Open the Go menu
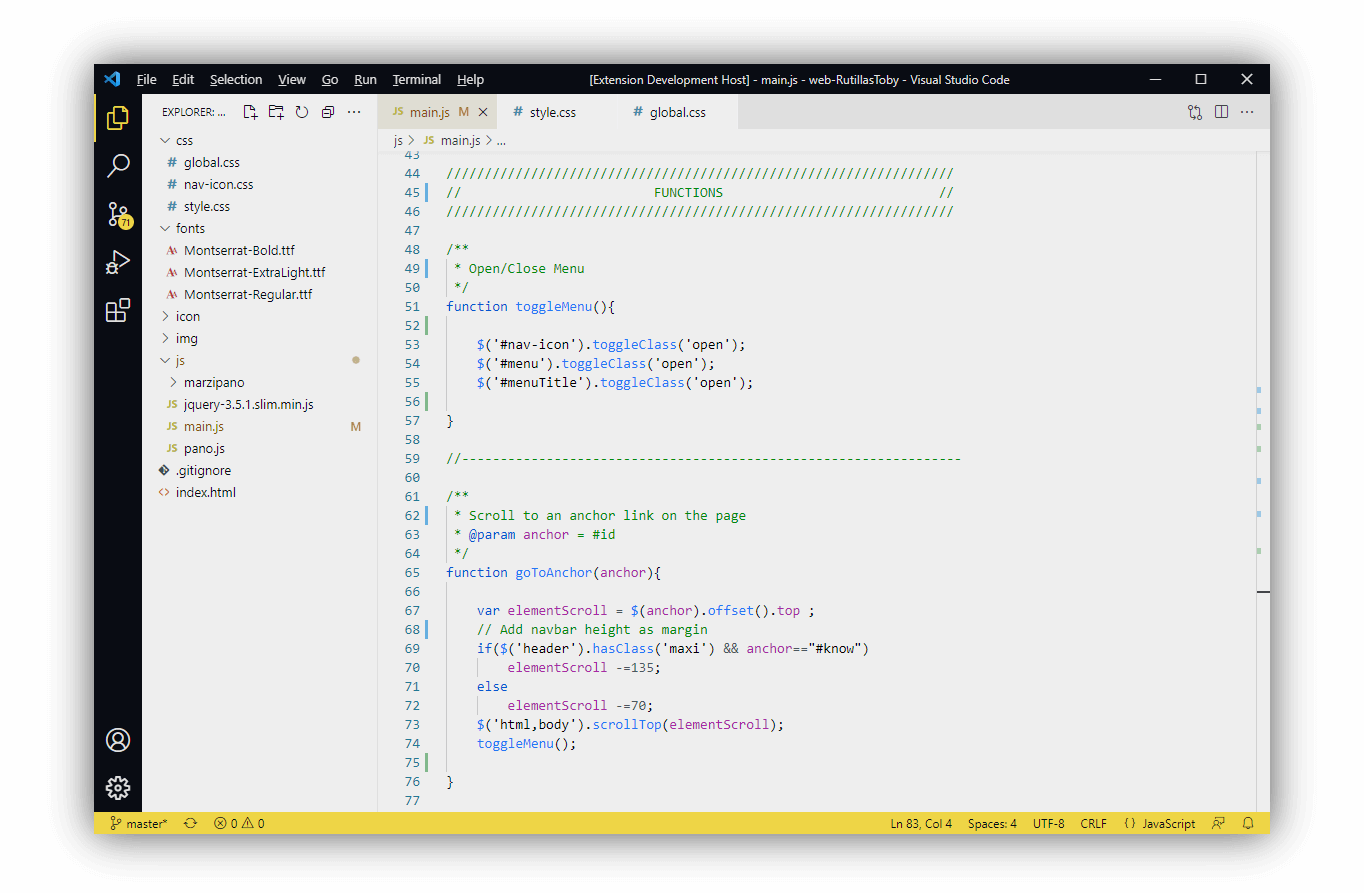 click(x=330, y=80)
